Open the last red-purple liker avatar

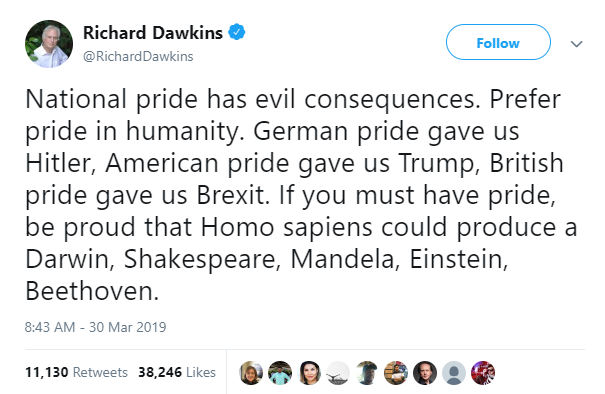(x=483, y=373)
